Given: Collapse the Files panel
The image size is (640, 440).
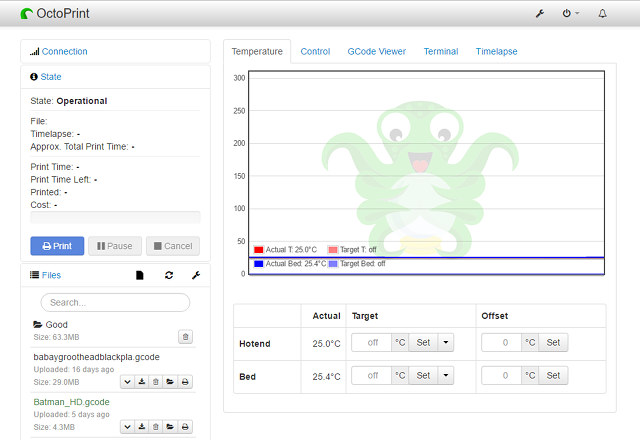Looking at the screenshot, I should pyautogui.click(x=51, y=275).
